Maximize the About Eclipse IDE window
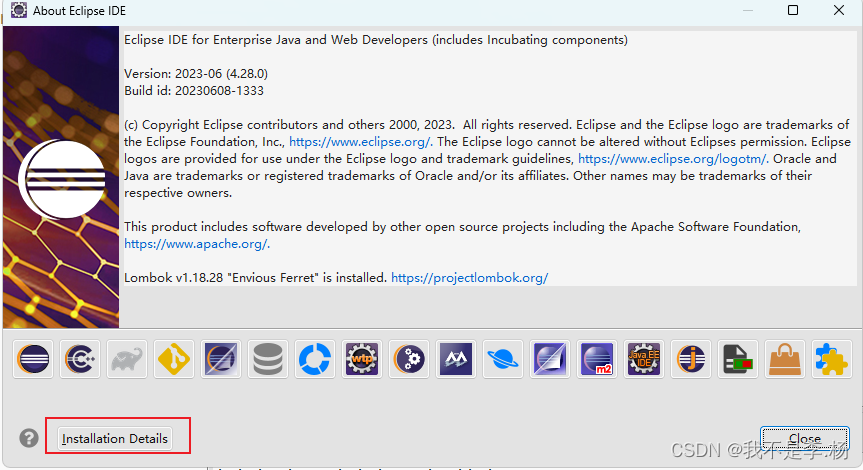This screenshot has width=863, height=470. (x=793, y=10)
